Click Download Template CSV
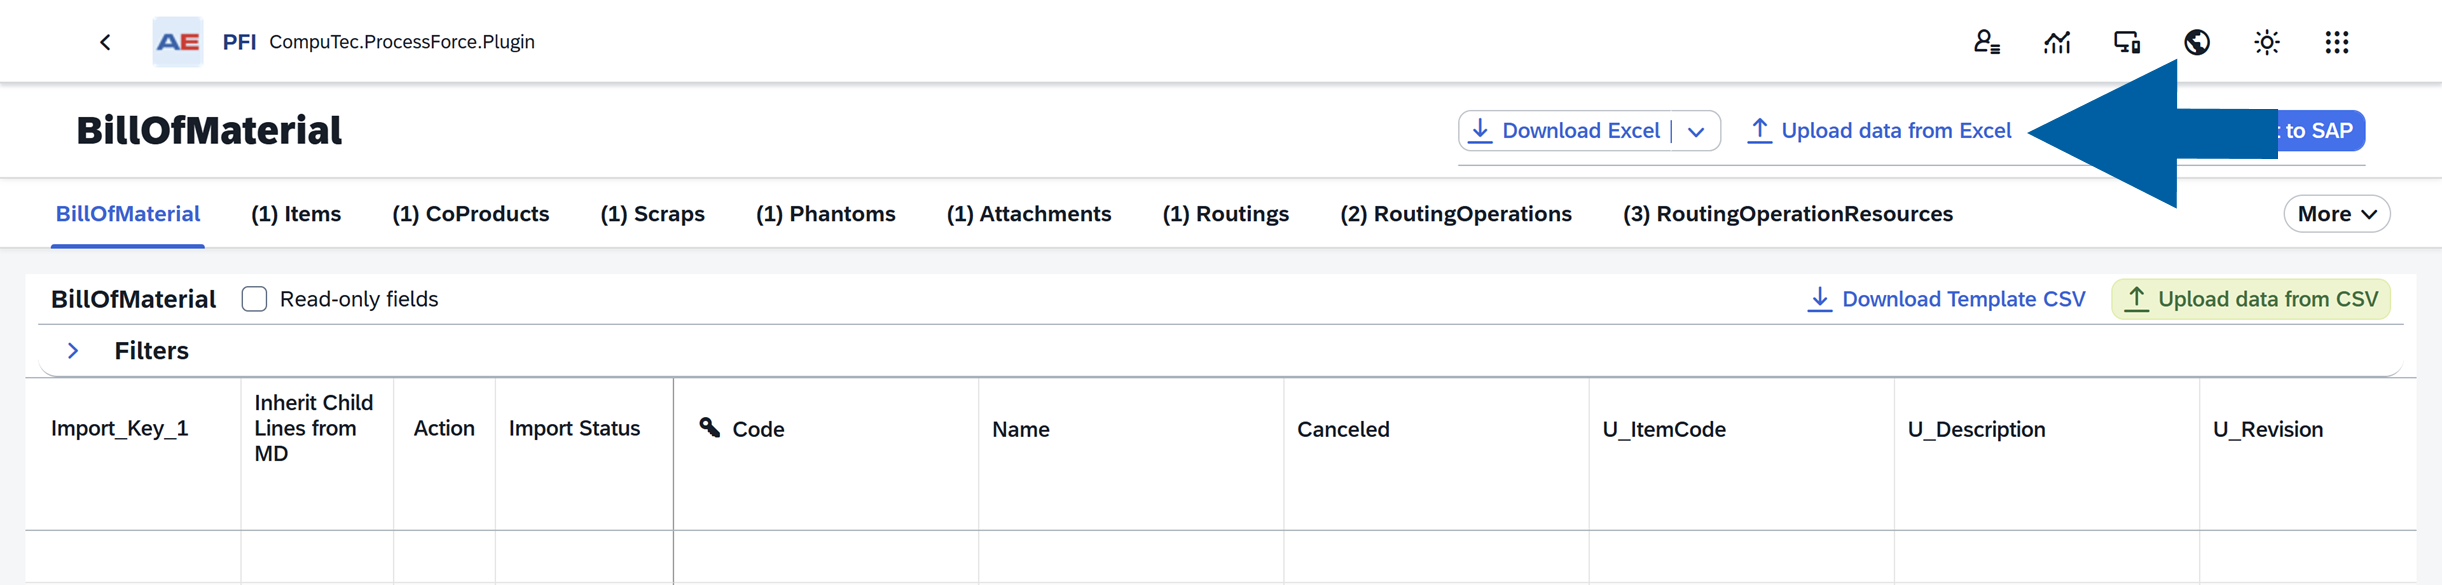Image resolution: width=2442 pixels, height=585 pixels. [x=1946, y=299]
